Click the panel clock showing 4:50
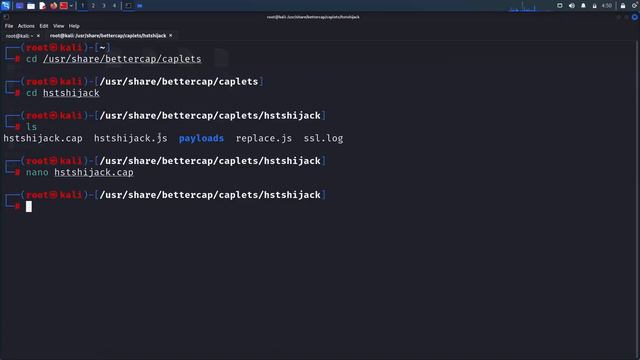Image resolution: width=640 pixels, height=360 pixels. point(607,6)
